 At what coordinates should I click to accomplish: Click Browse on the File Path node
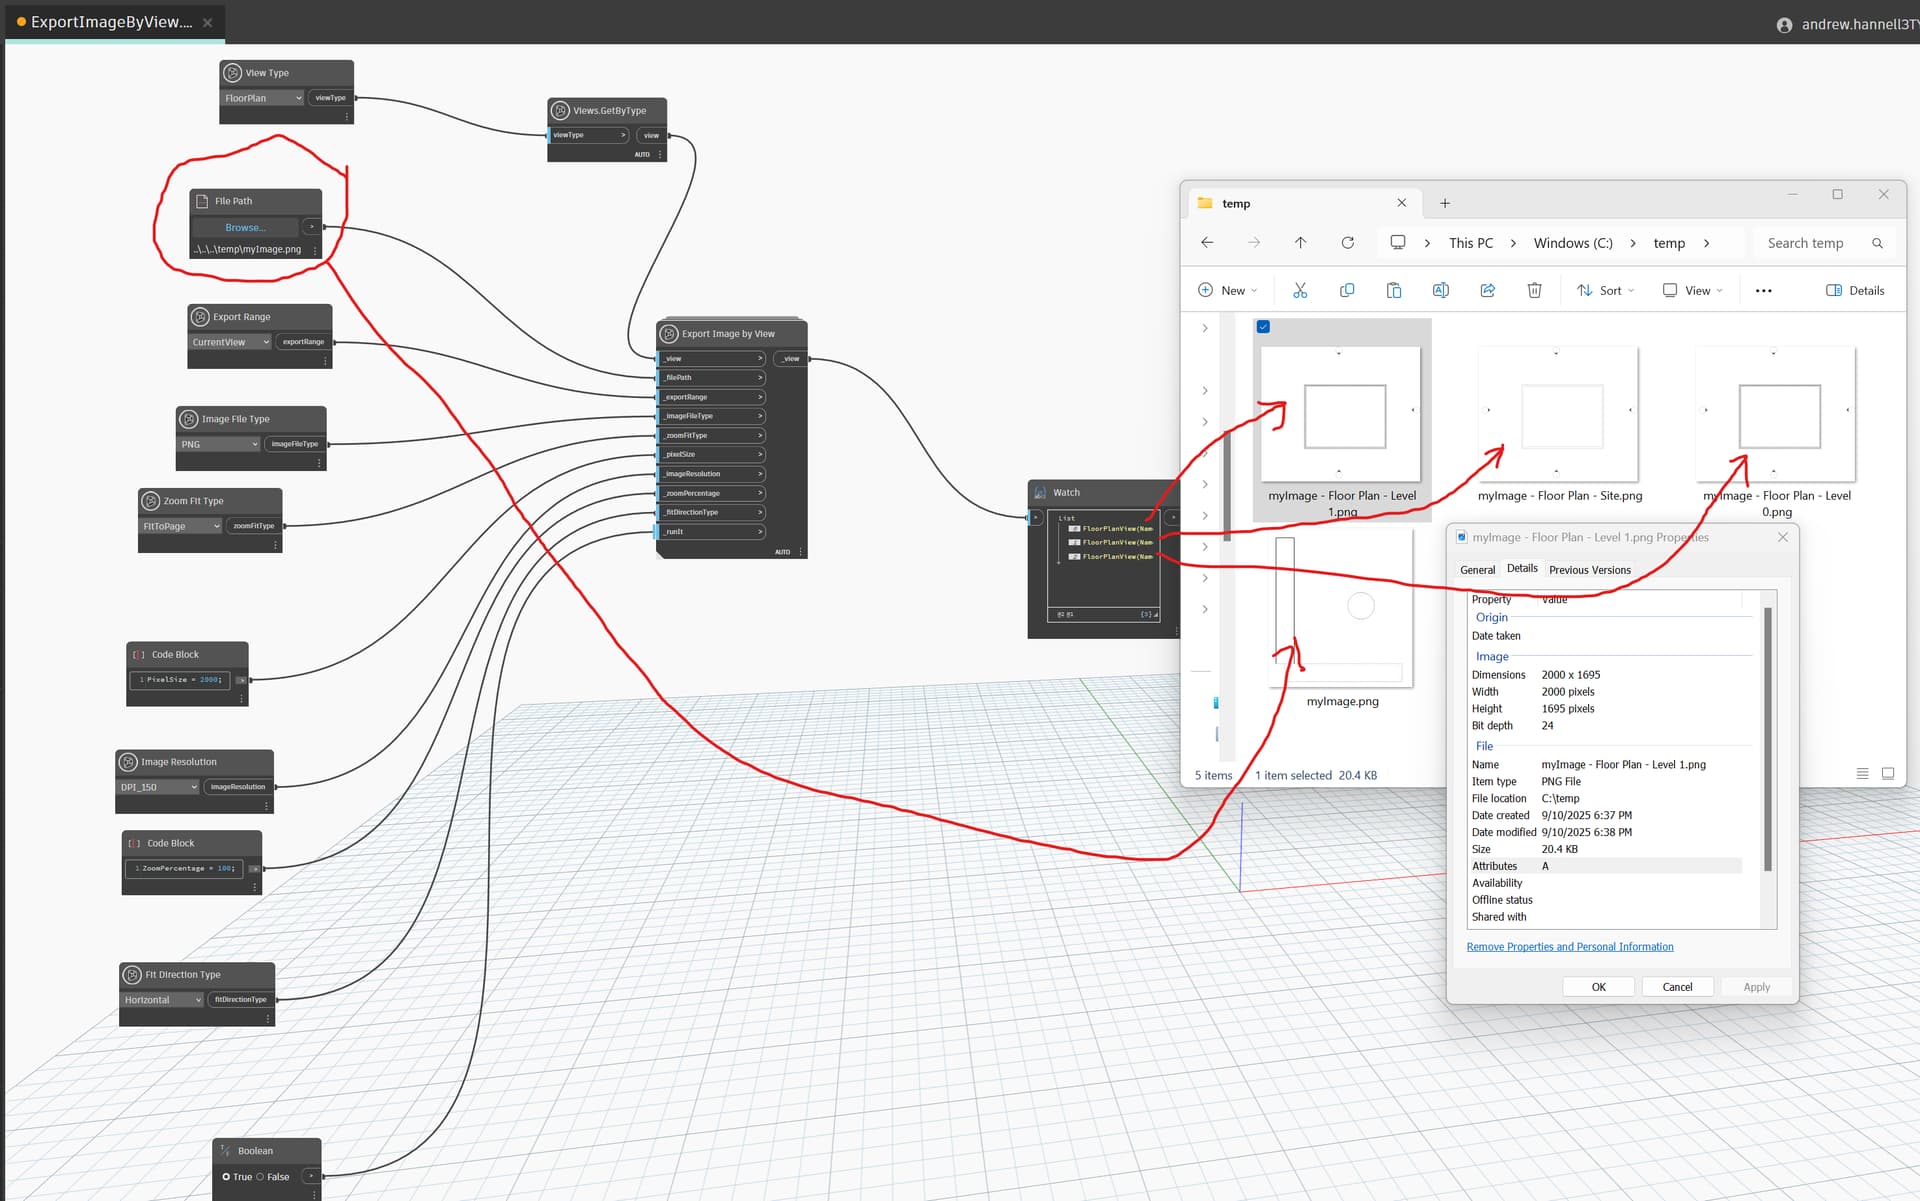coord(245,227)
